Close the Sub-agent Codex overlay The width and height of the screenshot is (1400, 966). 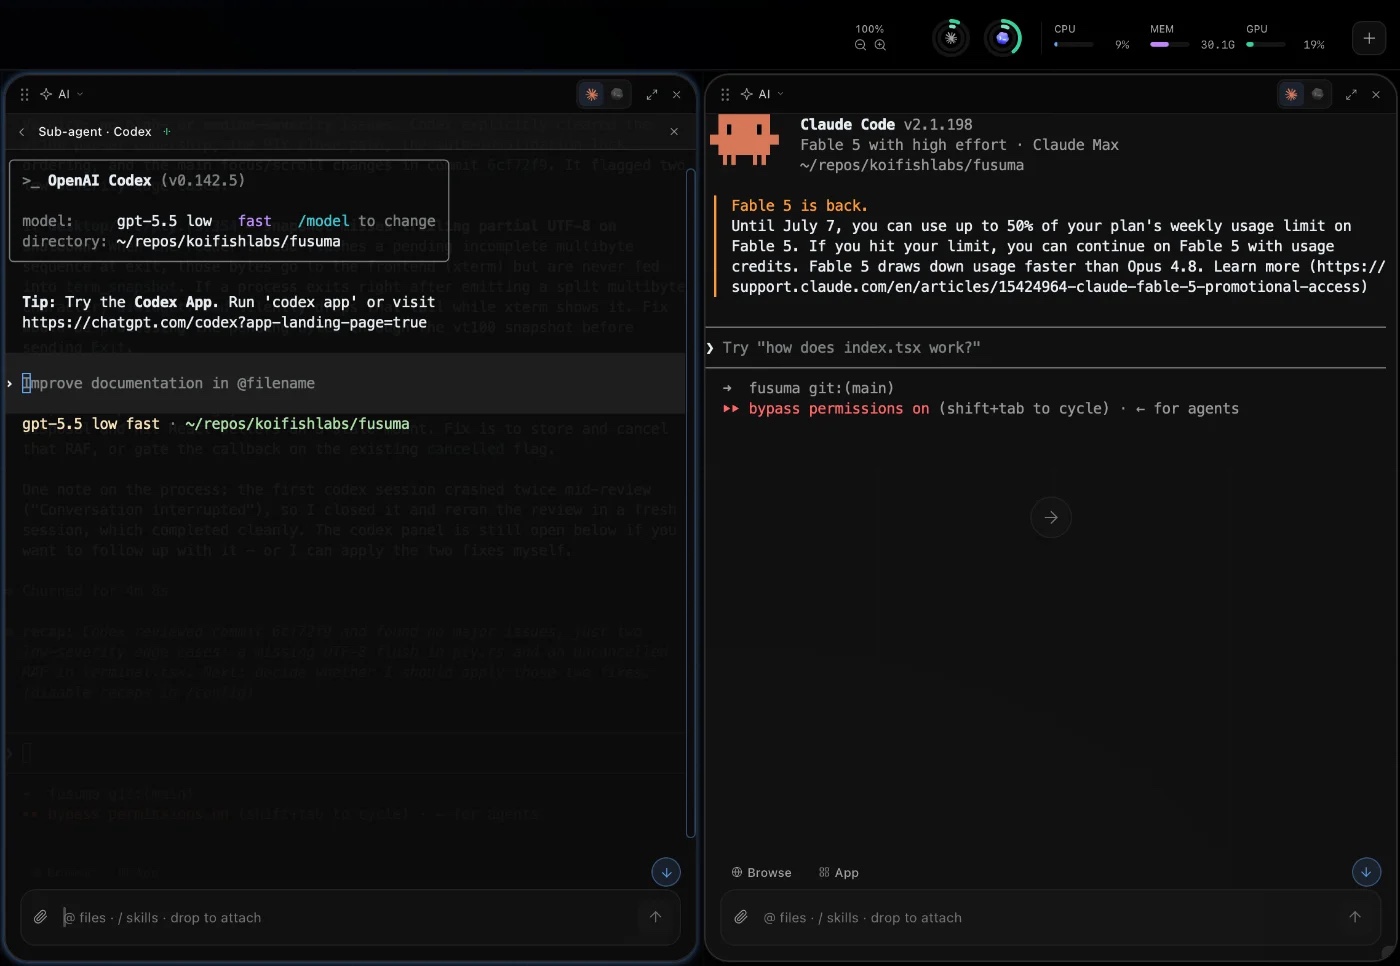pos(674,132)
